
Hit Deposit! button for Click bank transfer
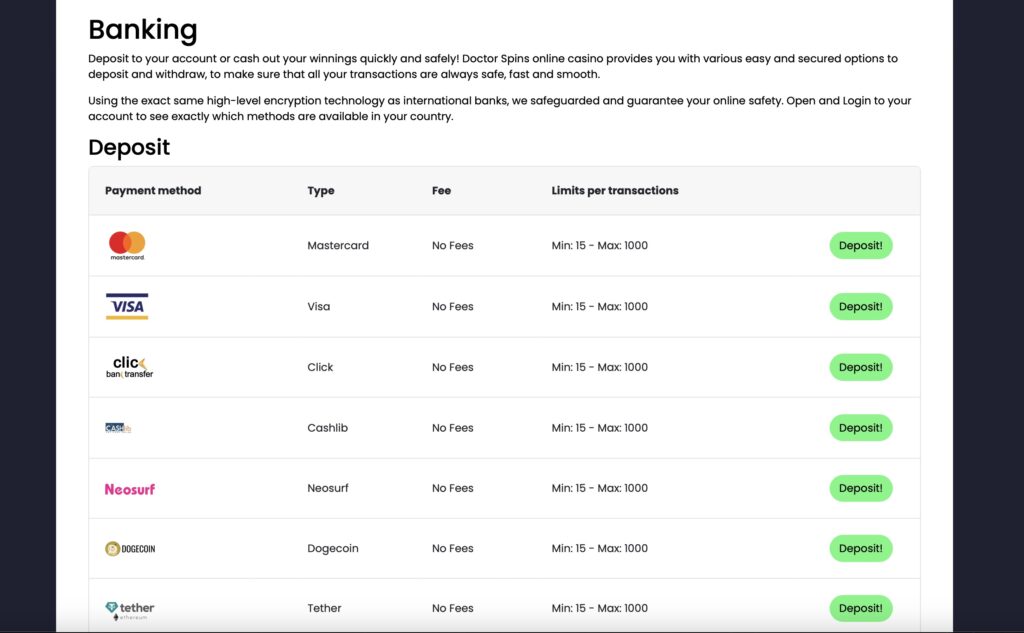tap(860, 367)
